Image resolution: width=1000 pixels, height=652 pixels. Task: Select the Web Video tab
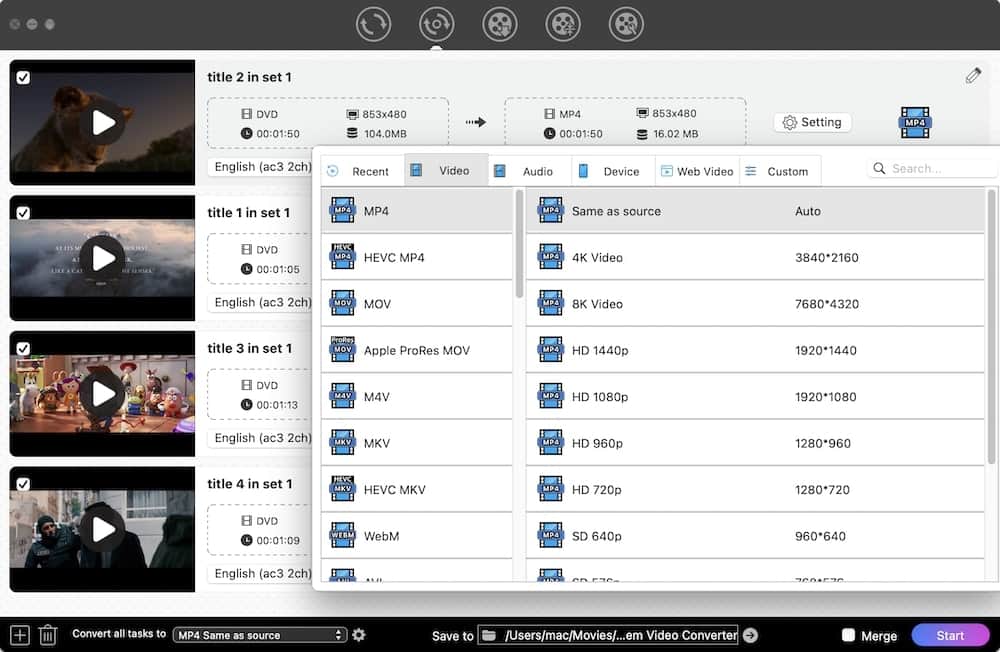point(697,171)
